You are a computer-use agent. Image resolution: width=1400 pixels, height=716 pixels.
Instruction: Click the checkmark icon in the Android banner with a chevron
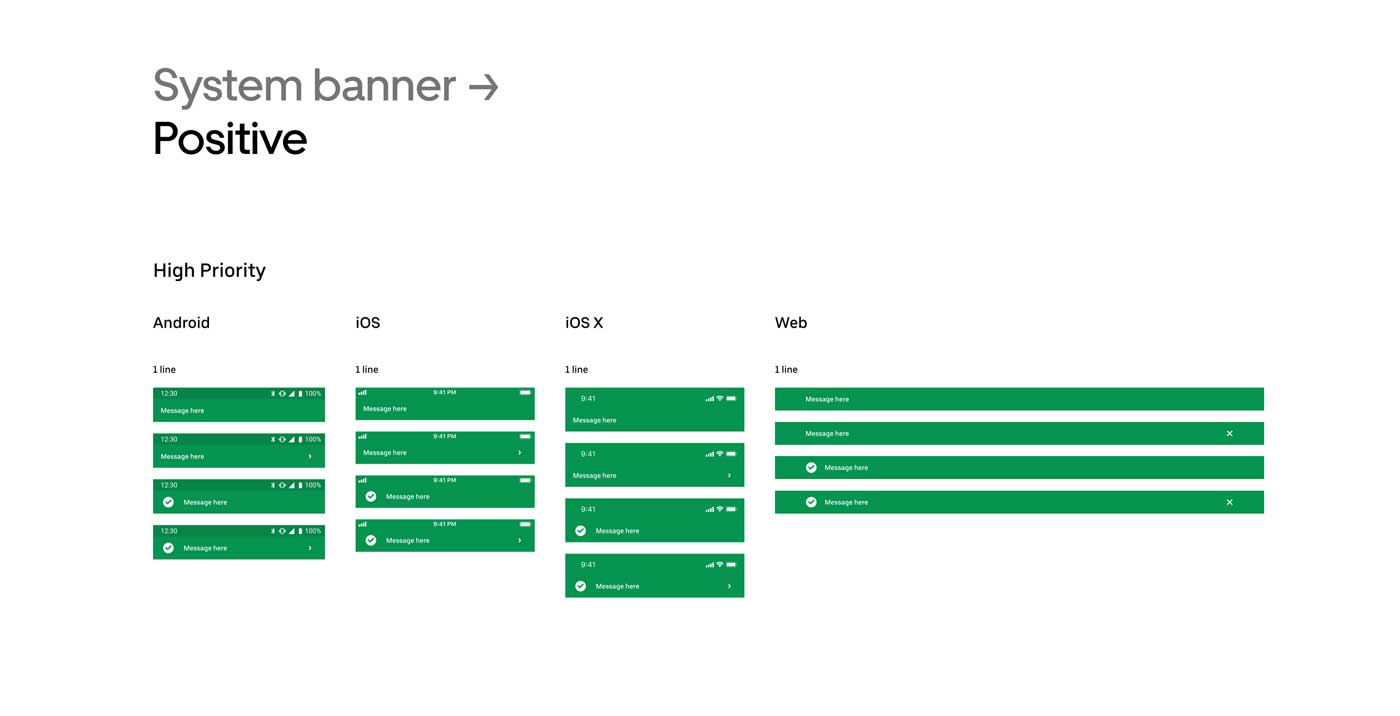pos(168,548)
